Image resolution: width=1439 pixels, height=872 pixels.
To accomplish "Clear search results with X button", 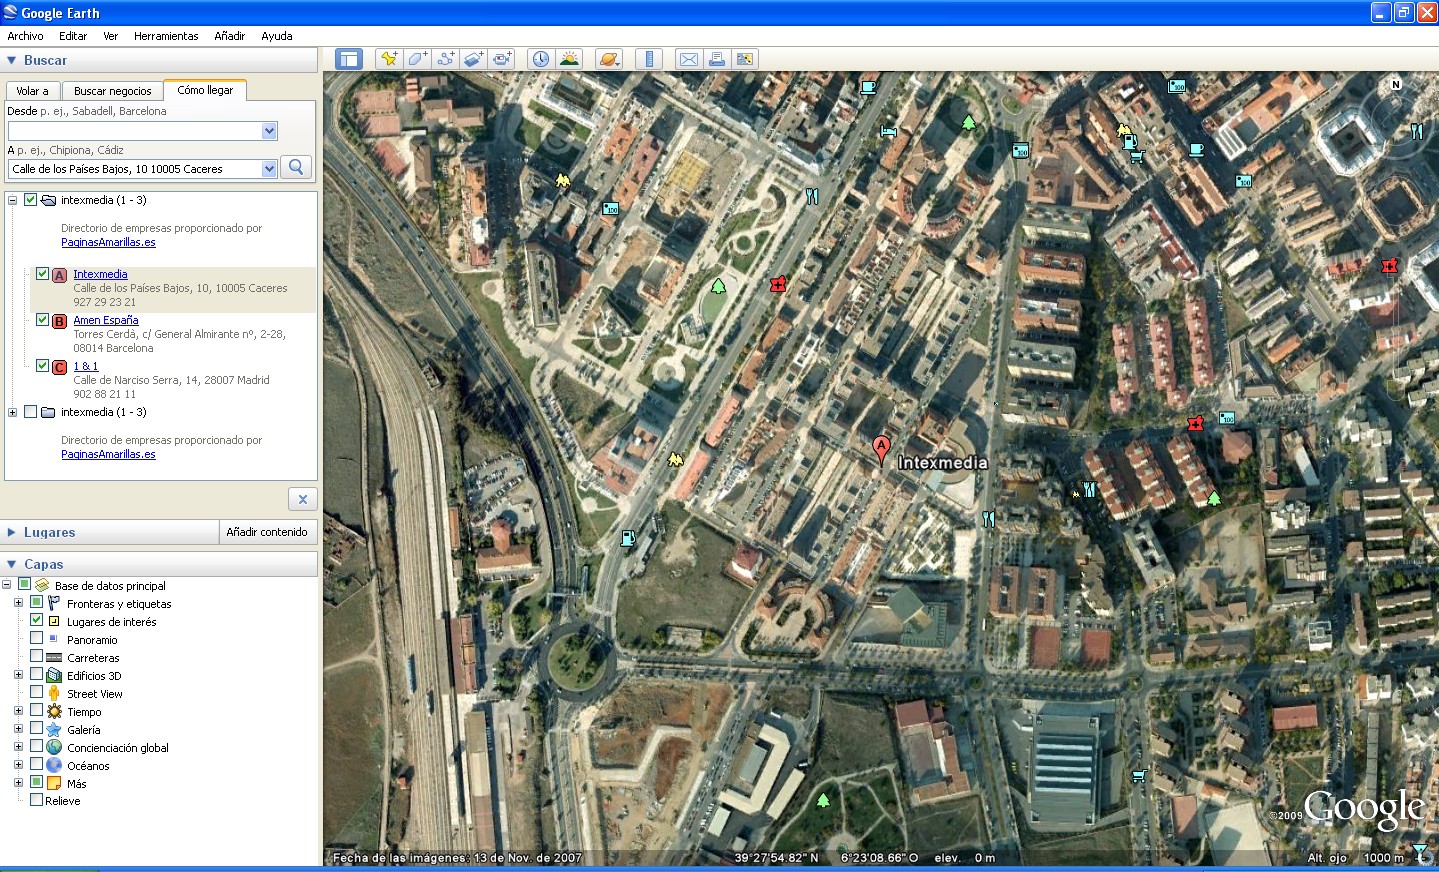I will [x=302, y=499].
